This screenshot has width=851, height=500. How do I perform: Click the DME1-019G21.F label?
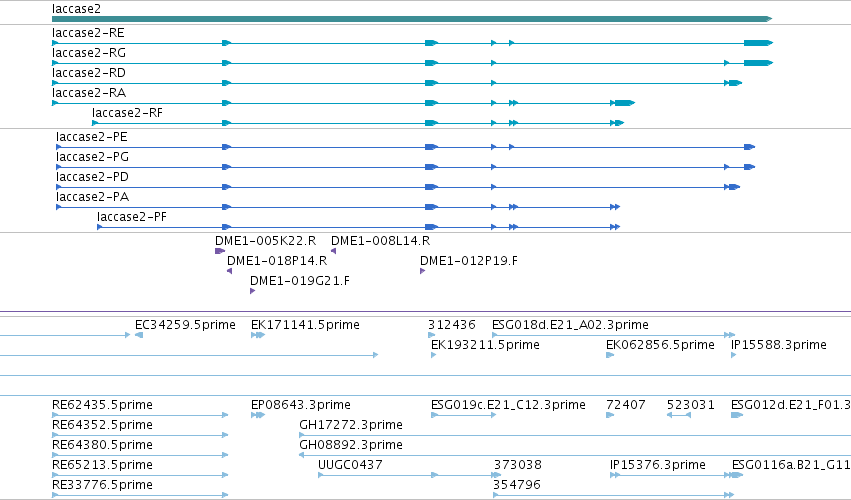pyautogui.click(x=300, y=281)
